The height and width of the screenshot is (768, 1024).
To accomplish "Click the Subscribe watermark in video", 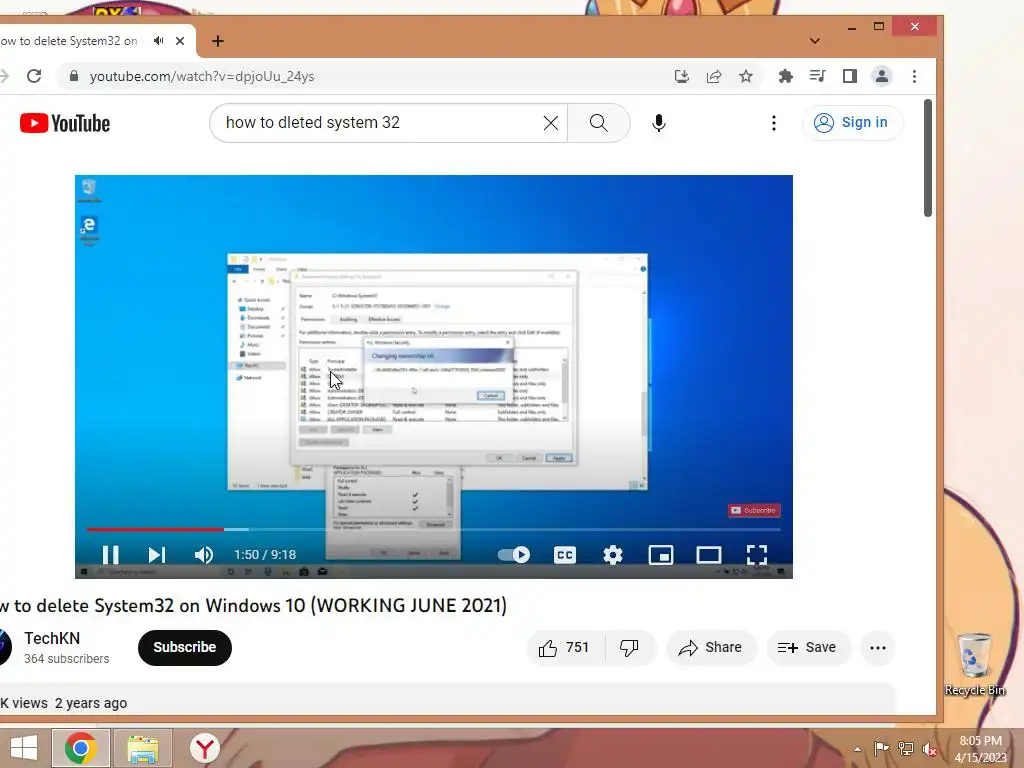I will (754, 510).
